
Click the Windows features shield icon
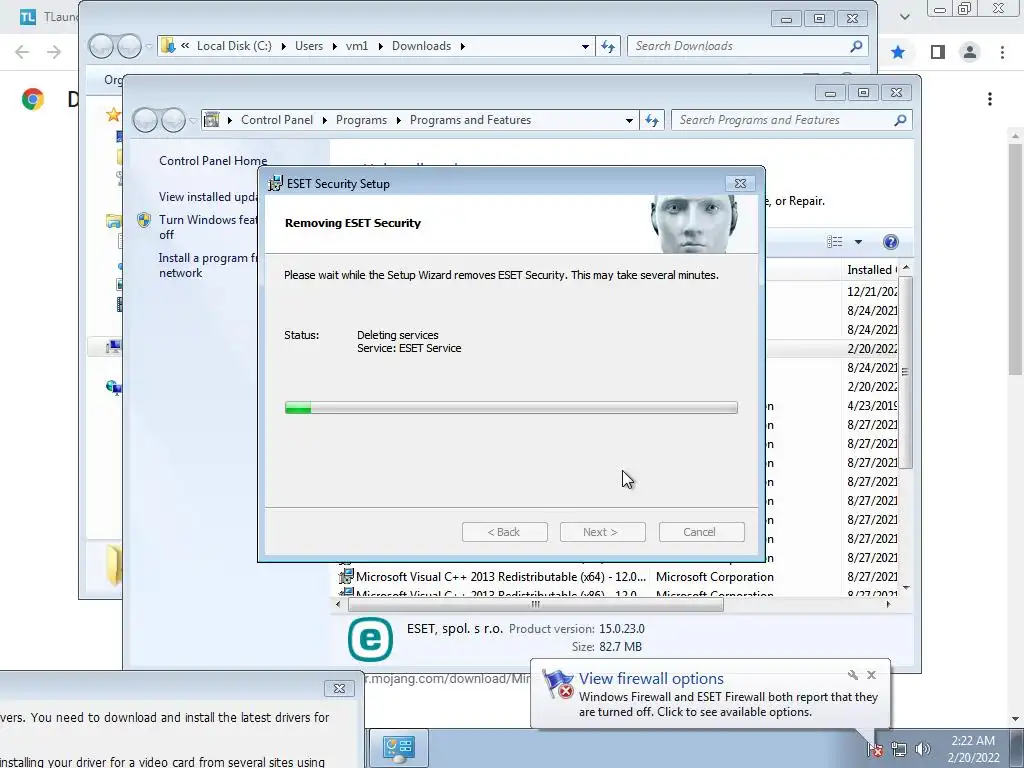[x=144, y=220]
